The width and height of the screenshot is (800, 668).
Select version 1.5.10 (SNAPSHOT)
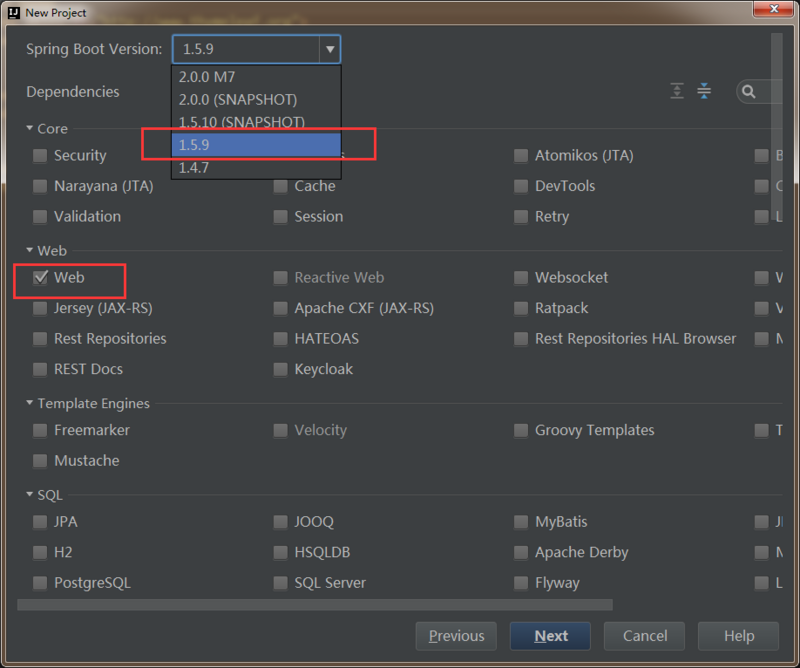256,122
